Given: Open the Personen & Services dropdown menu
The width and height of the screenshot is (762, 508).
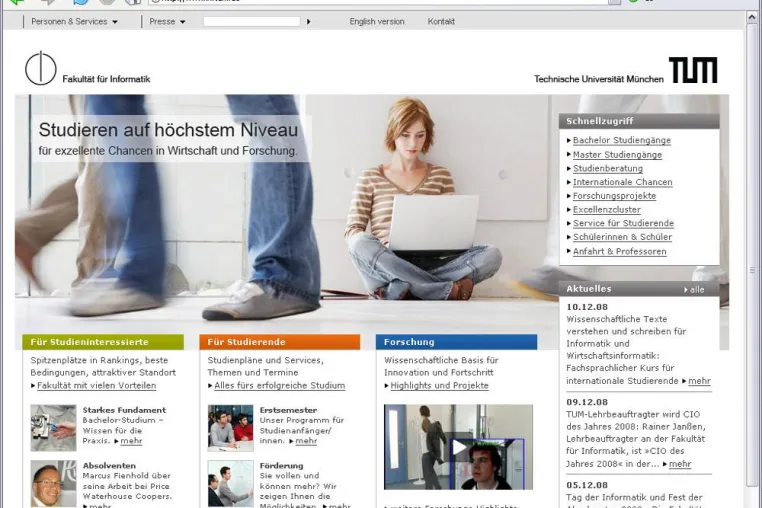Looking at the screenshot, I should tap(74, 21).
